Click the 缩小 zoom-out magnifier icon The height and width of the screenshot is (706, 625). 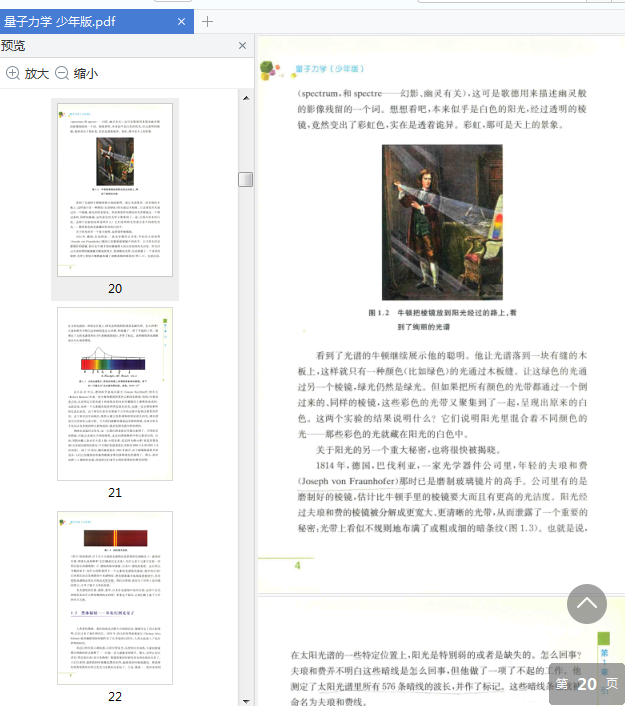tap(62, 73)
